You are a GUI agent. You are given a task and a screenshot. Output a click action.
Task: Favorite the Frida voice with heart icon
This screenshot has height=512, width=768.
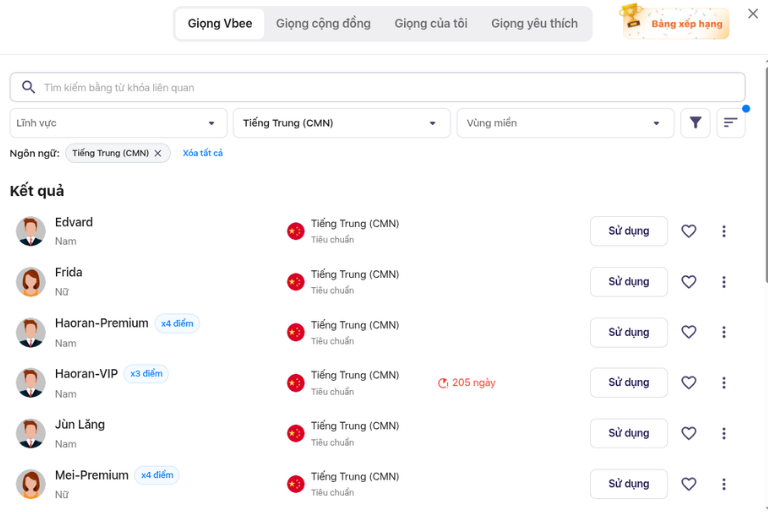(x=689, y=282)
